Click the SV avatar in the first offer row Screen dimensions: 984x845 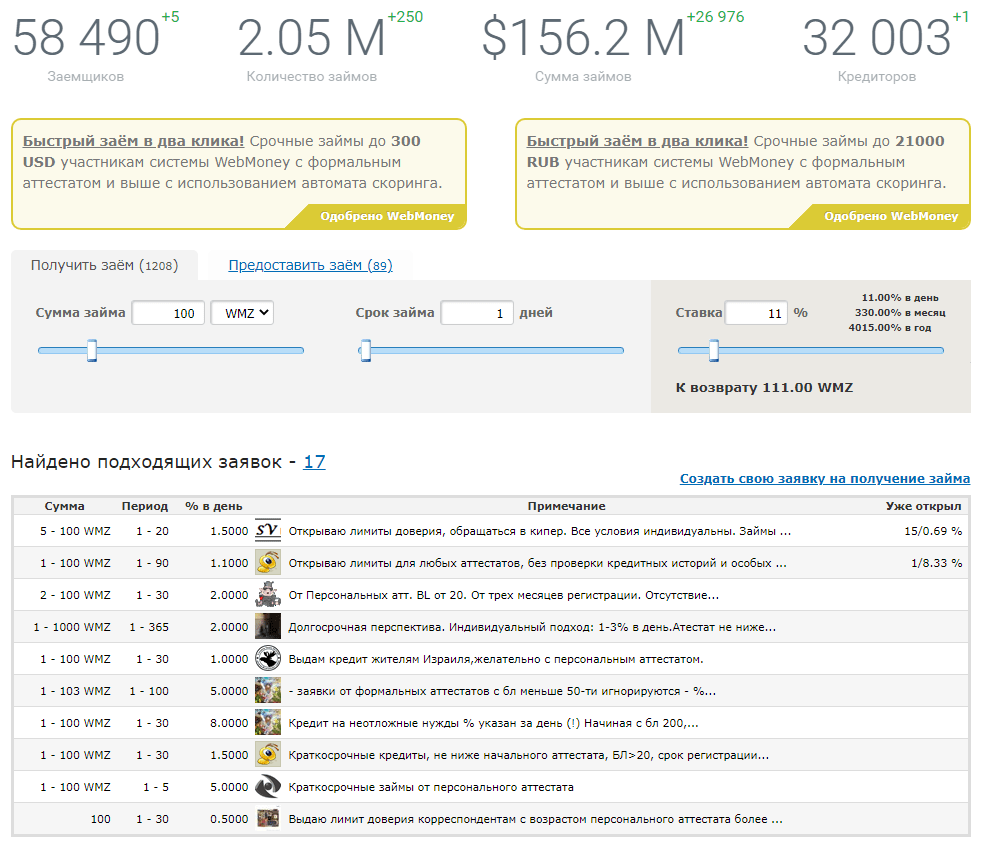[267, 531]
